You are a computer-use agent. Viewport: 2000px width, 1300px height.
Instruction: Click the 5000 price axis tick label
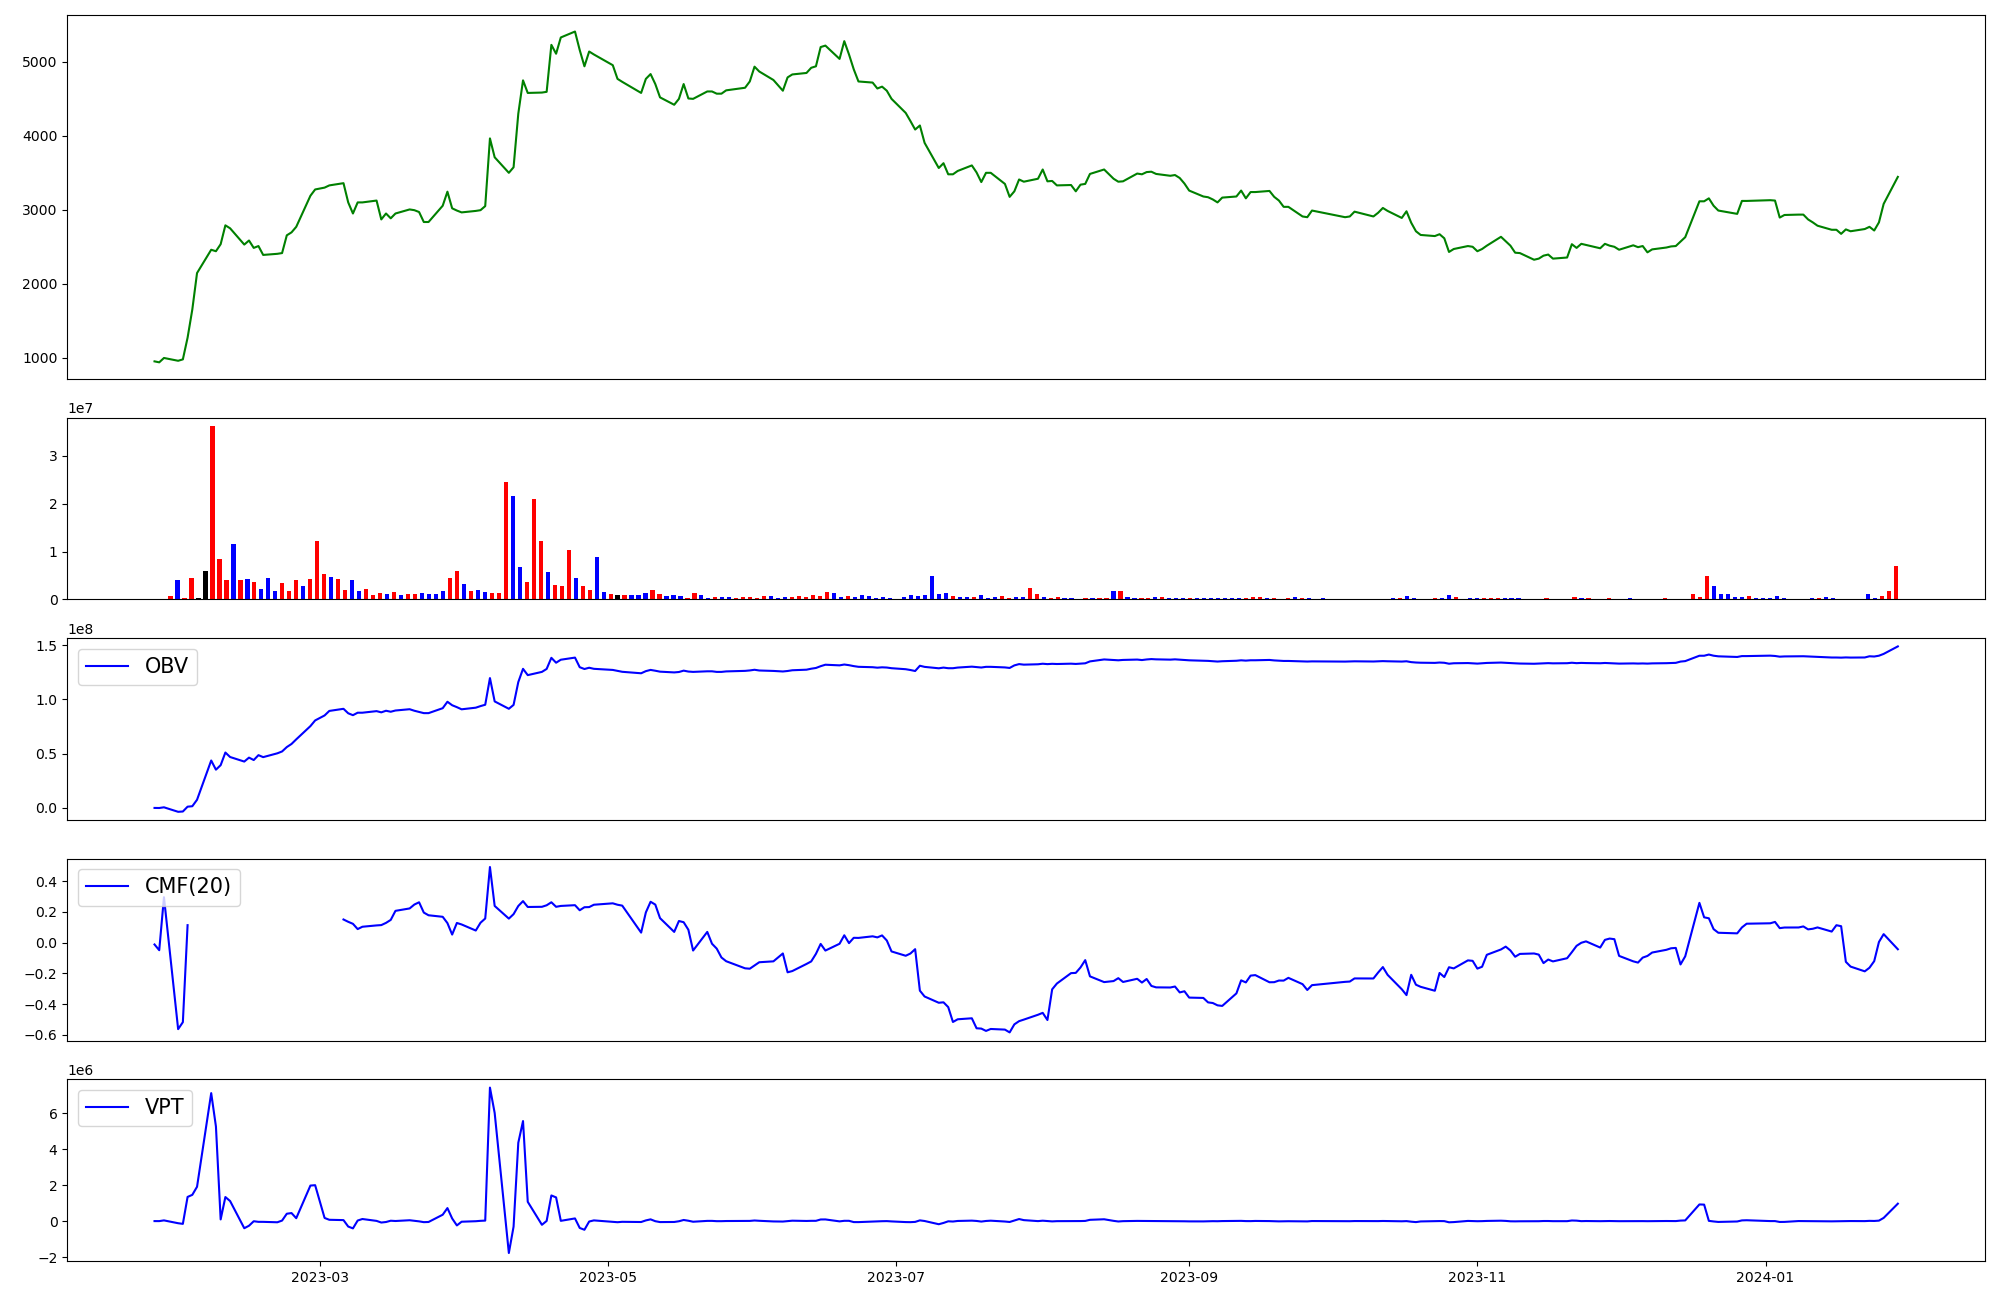click(37, 62)
